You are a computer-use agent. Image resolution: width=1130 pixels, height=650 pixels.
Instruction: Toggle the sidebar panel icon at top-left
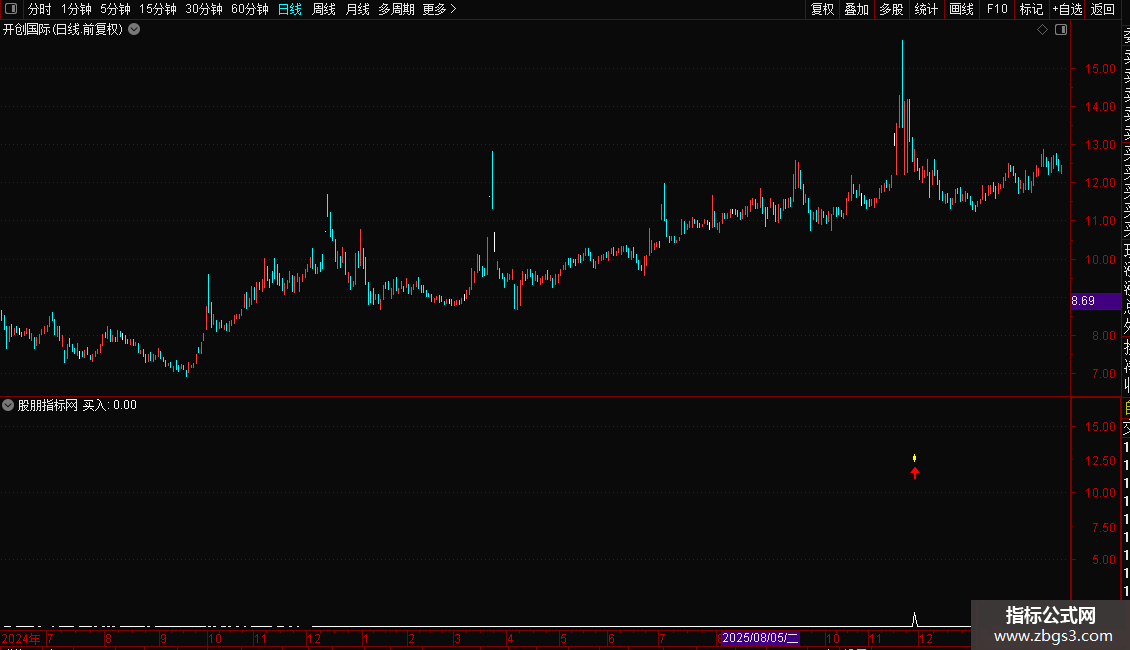(11, 9)
